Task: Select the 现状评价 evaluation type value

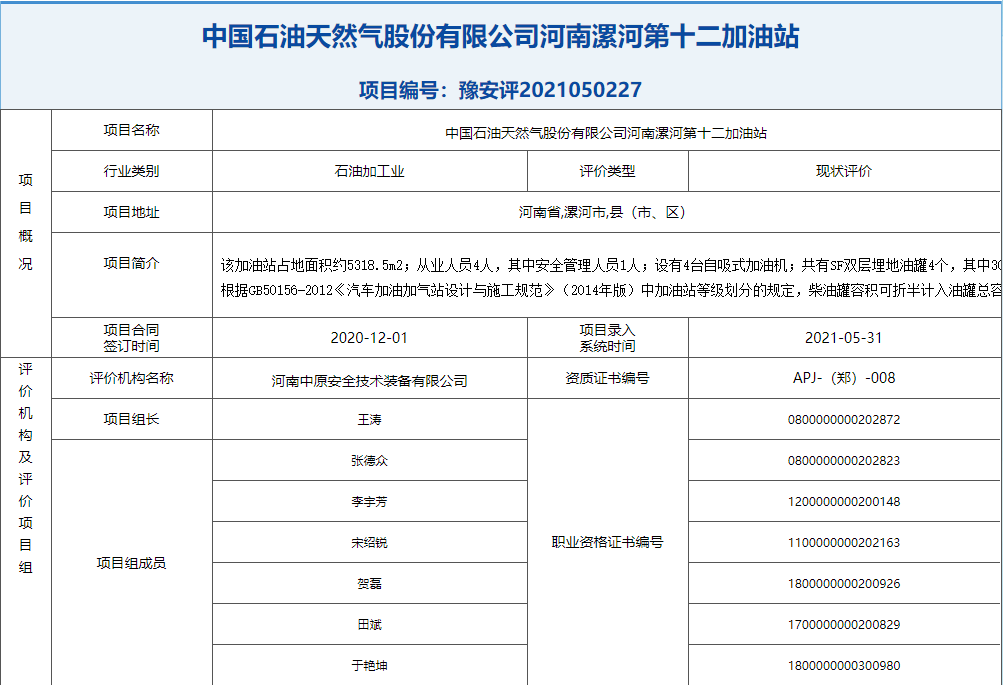Action: 843,171
